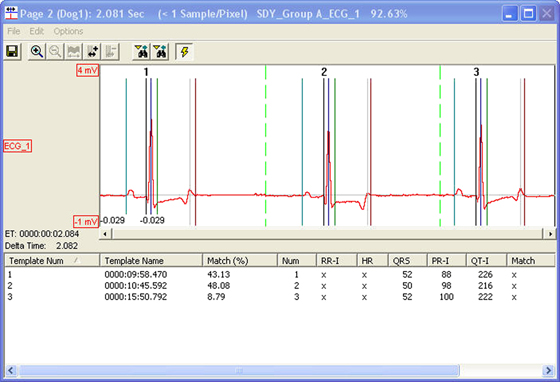Click waveform horizontal scrollbar track

coord(328,234)
